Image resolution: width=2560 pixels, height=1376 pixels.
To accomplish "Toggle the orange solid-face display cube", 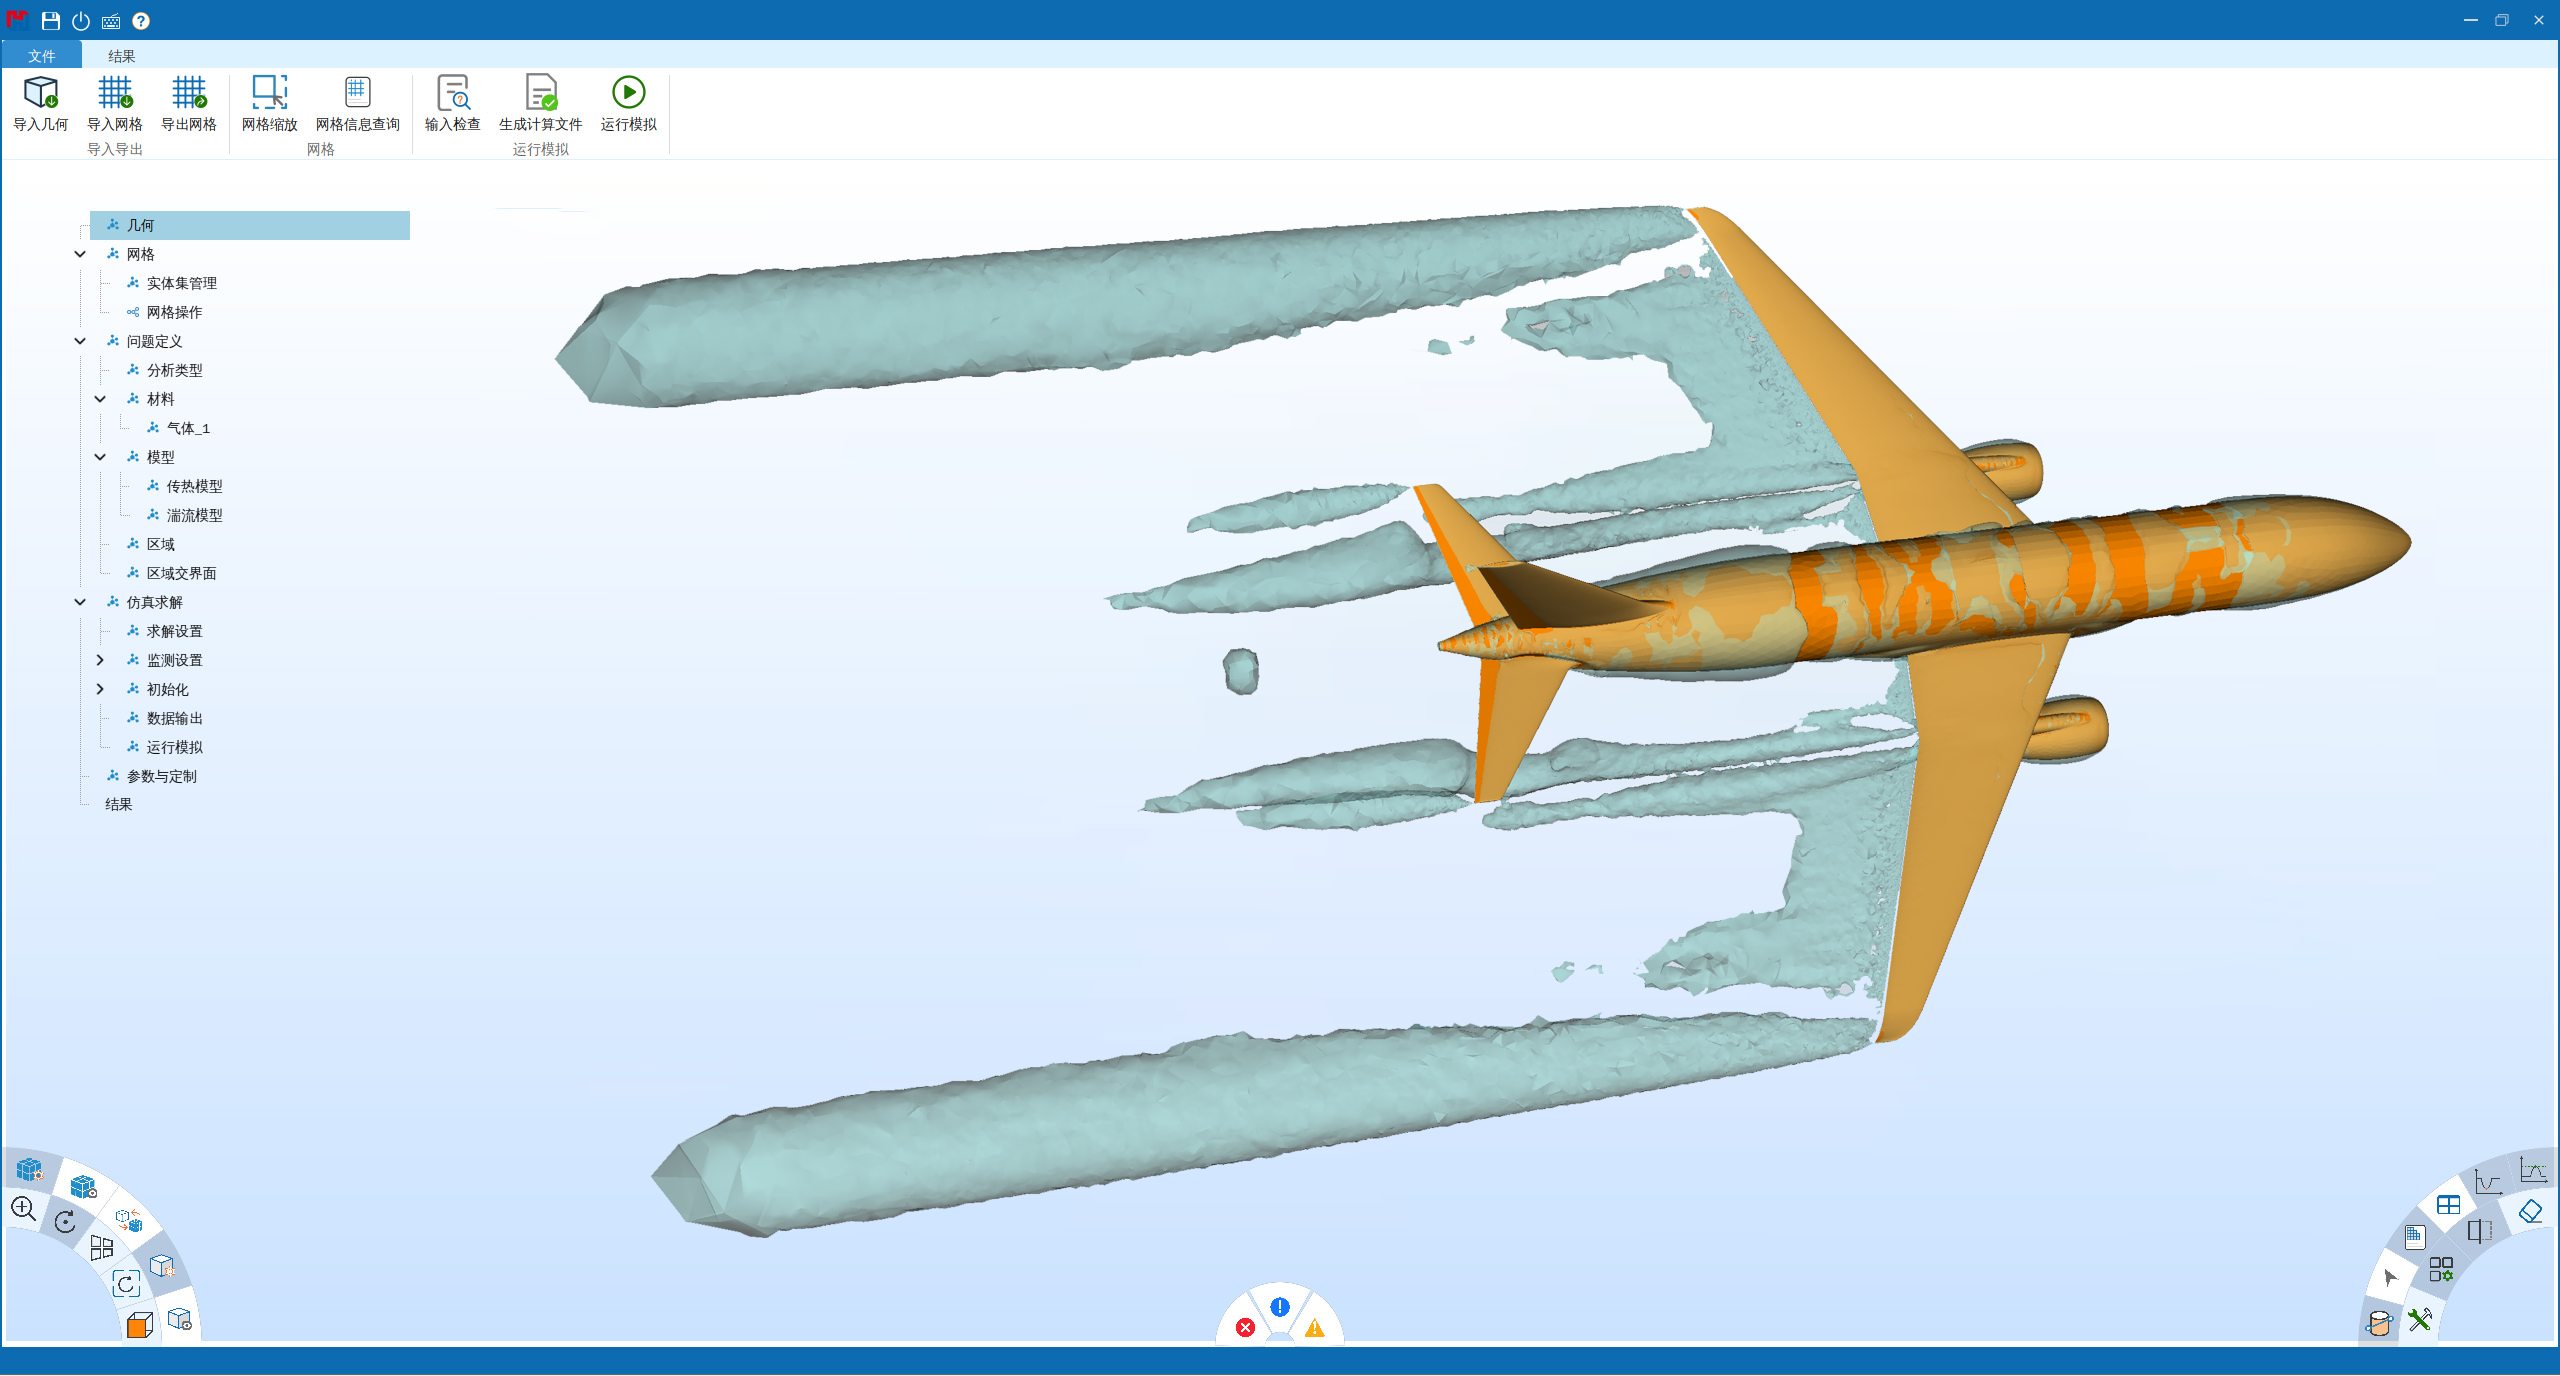I will click(140, 1325).
